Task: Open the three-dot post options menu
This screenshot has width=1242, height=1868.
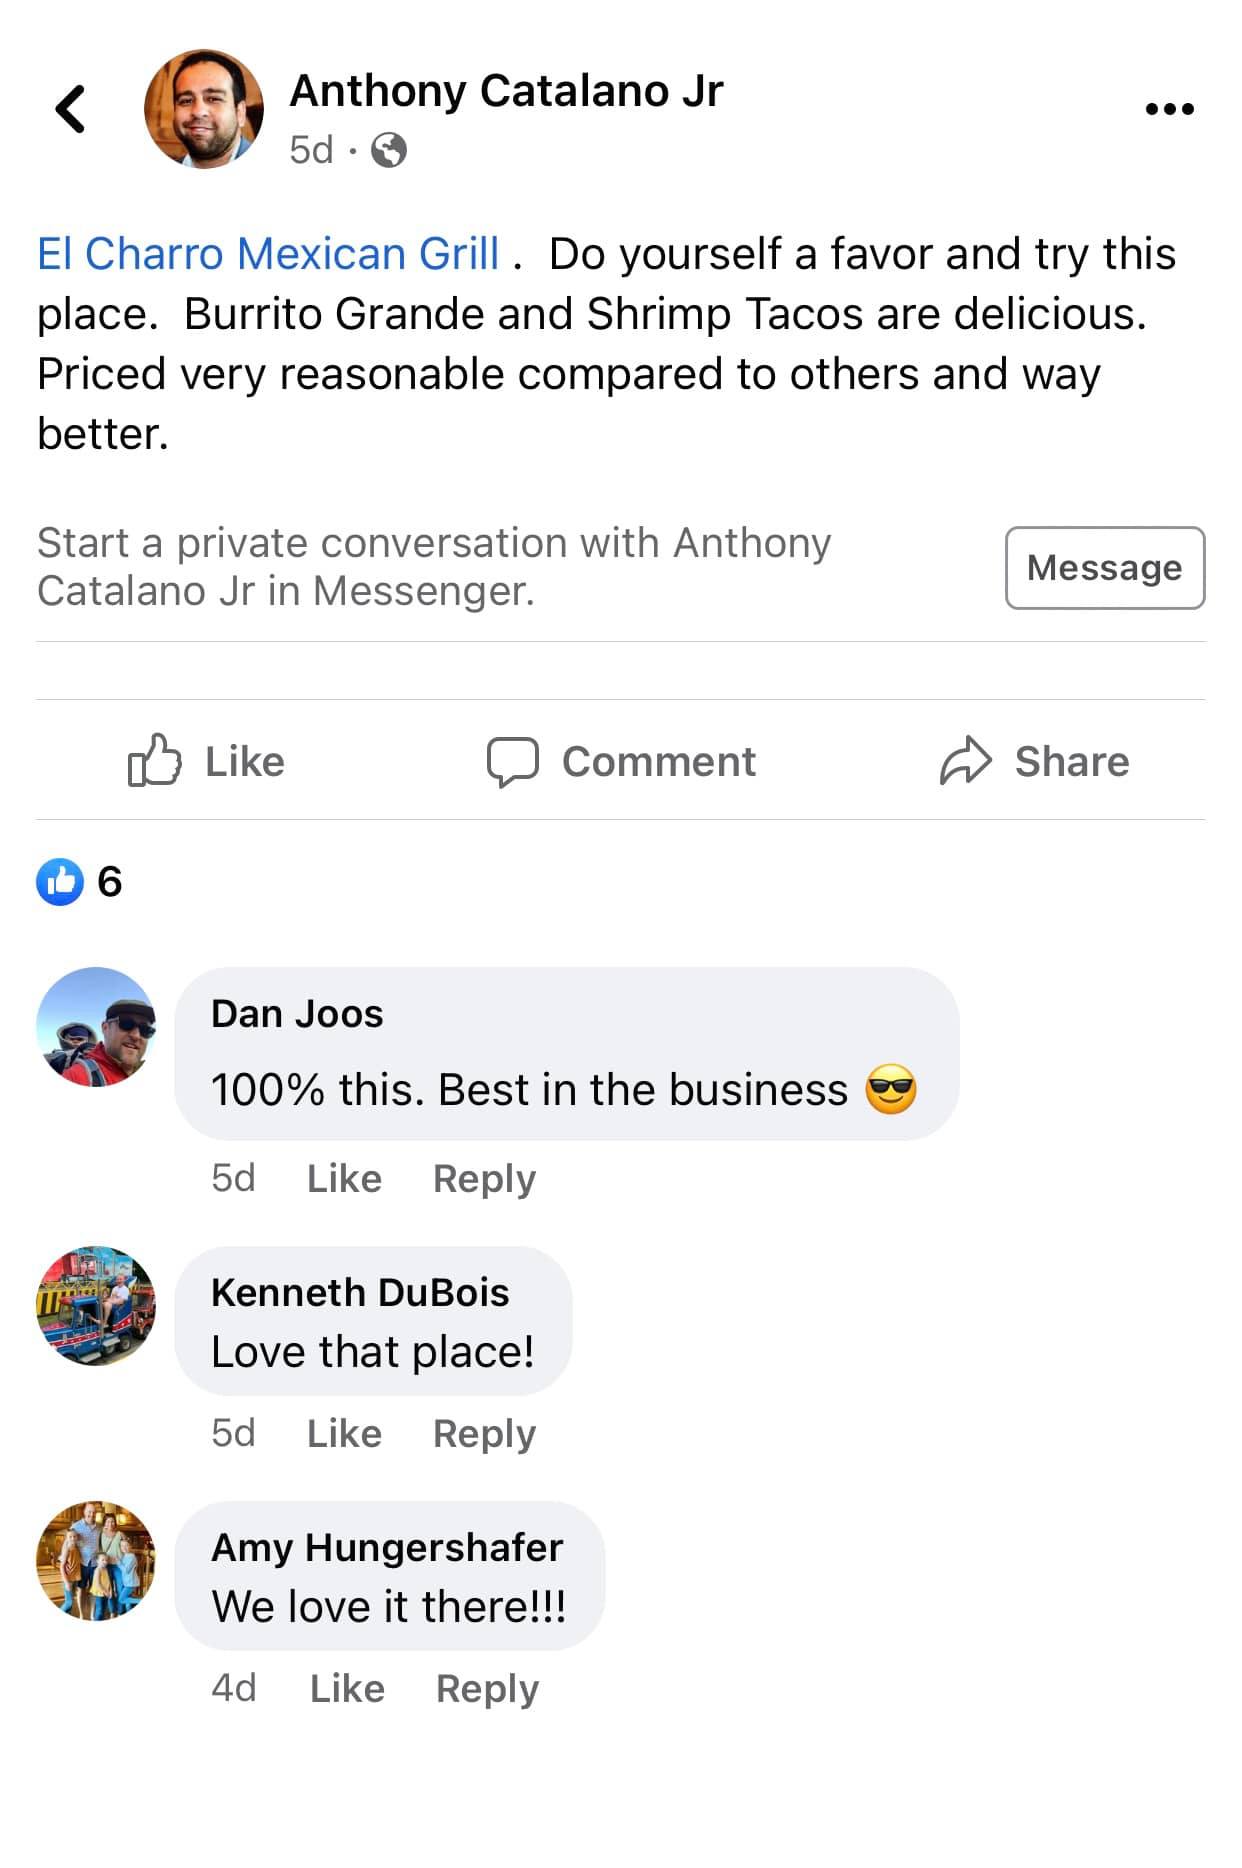Action: [x=1169, y=108]
